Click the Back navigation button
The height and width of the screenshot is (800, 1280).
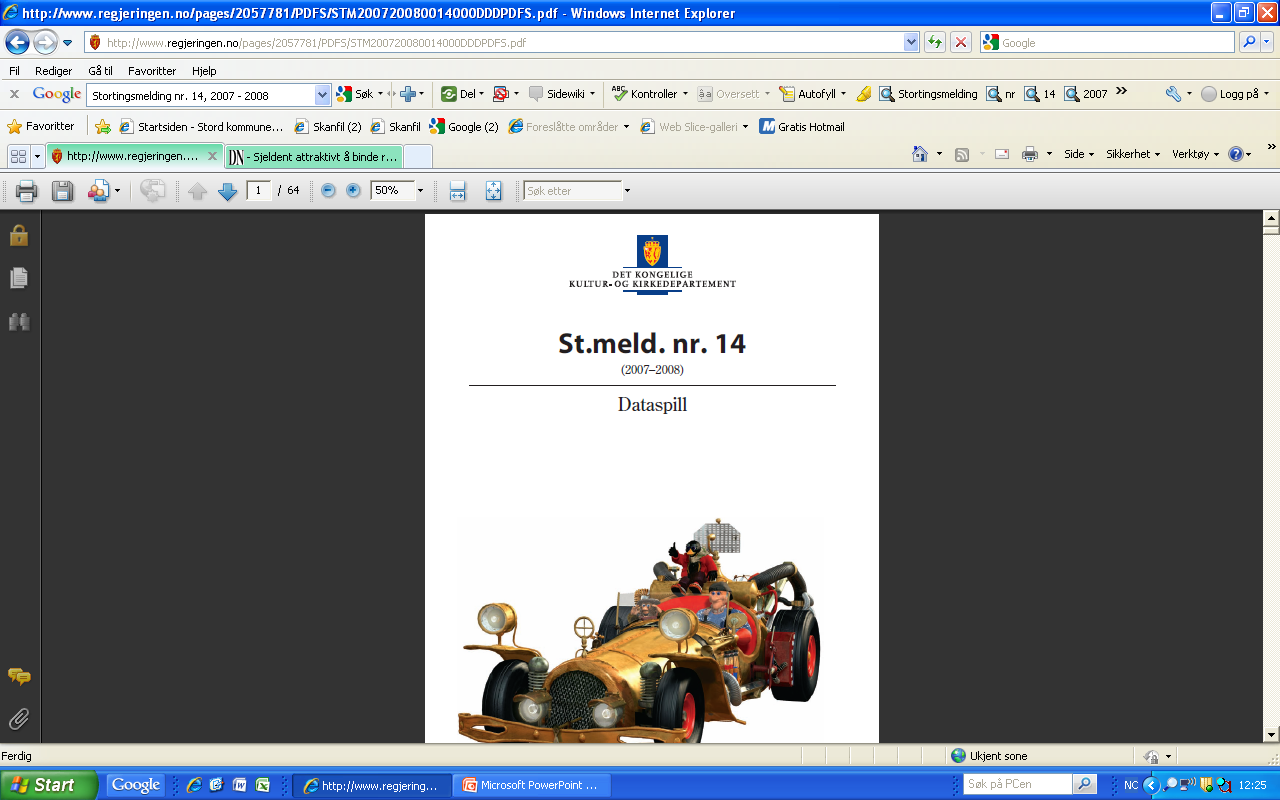(17, 42)
